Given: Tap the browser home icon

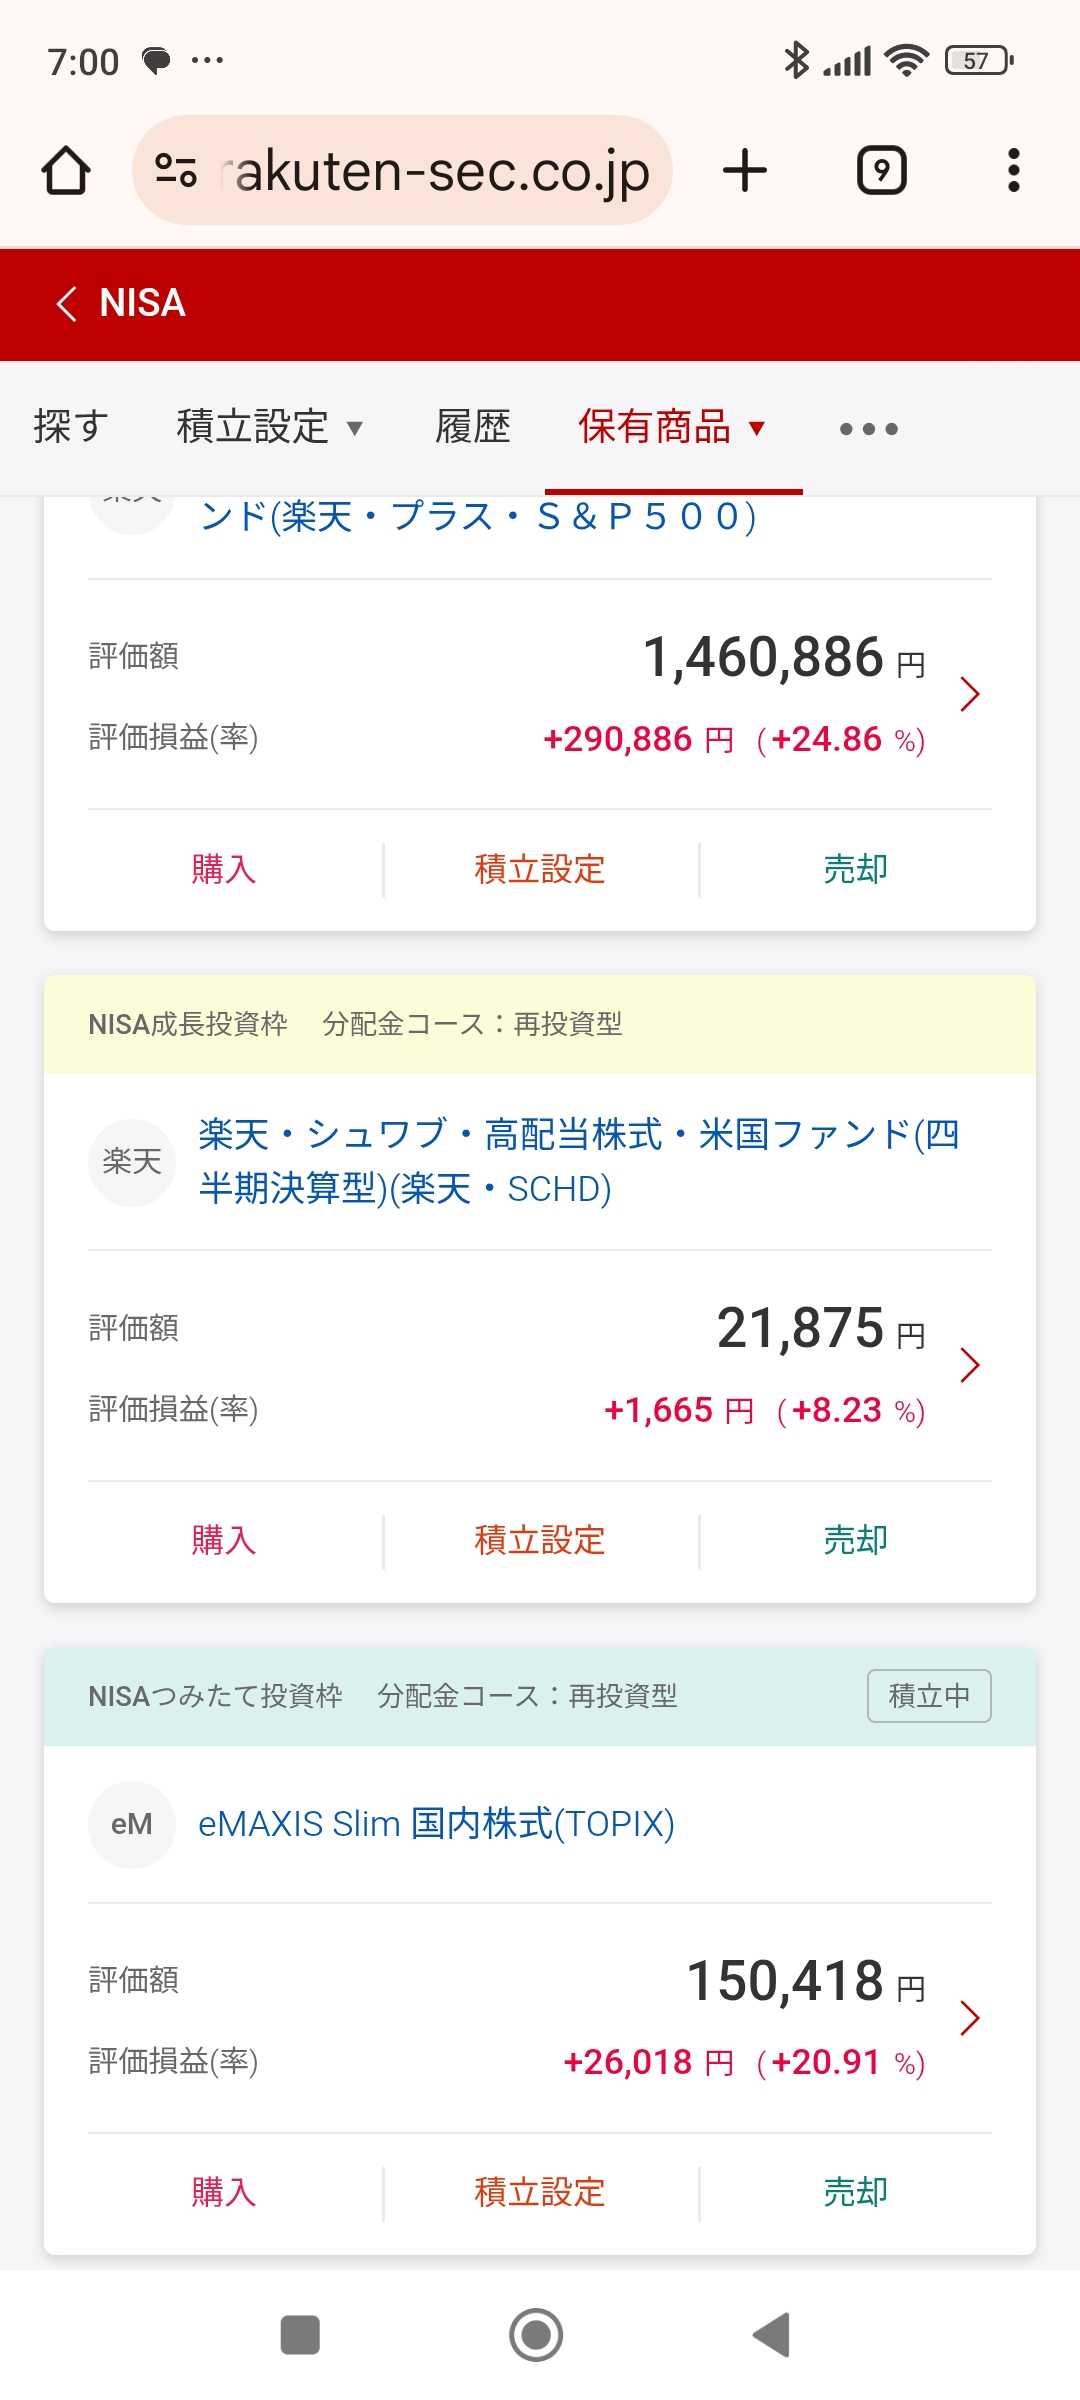Looking at the screenshot, I should pos(66,170).
